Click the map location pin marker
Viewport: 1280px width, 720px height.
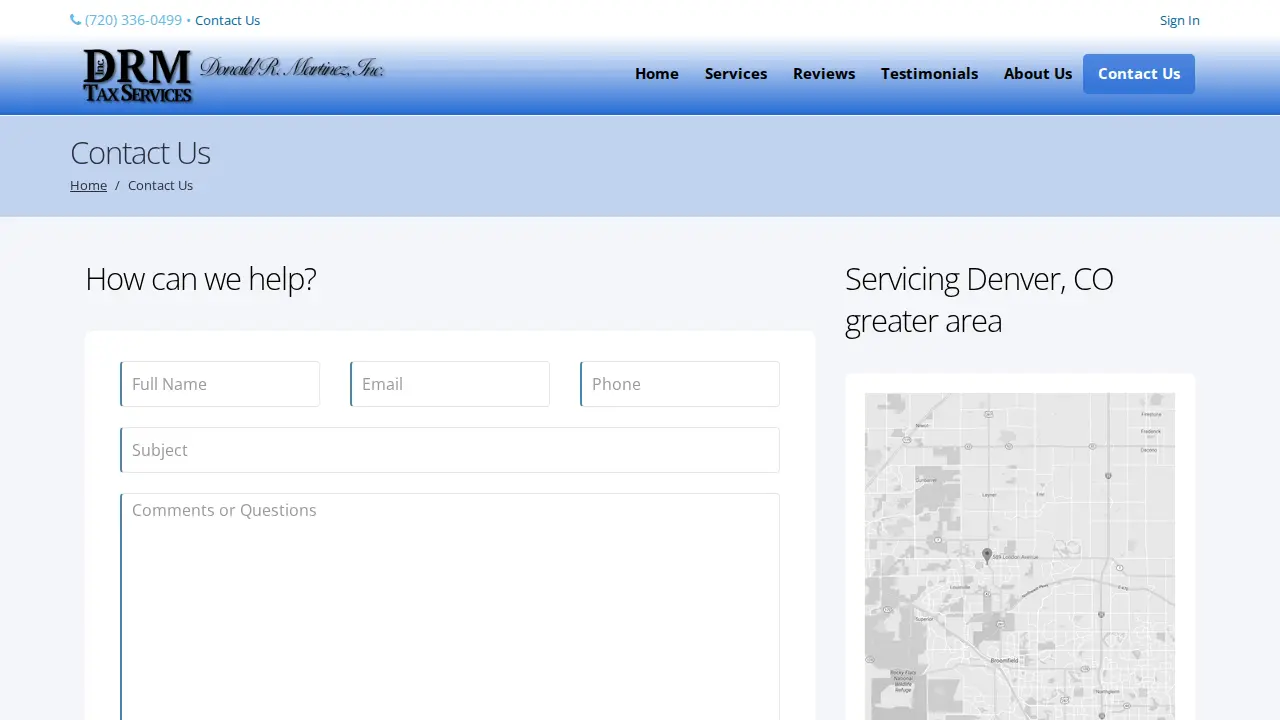987,556
